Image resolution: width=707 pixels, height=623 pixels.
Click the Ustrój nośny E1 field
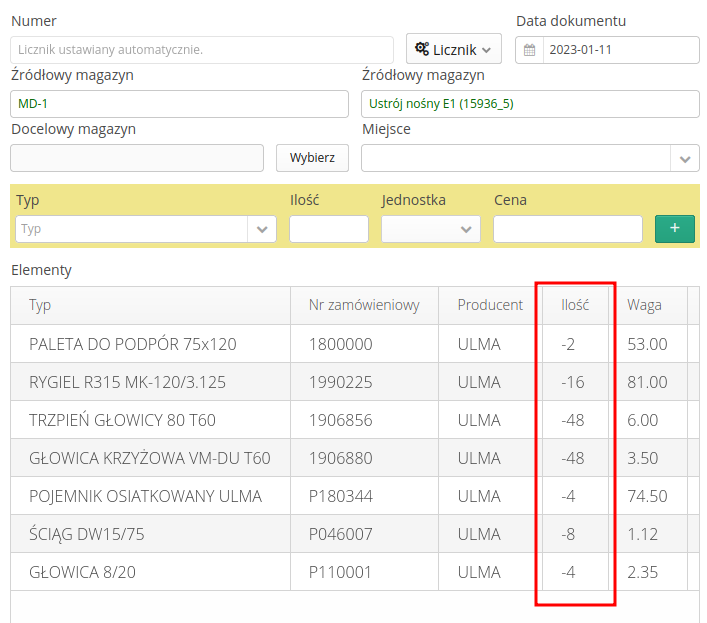530,104
